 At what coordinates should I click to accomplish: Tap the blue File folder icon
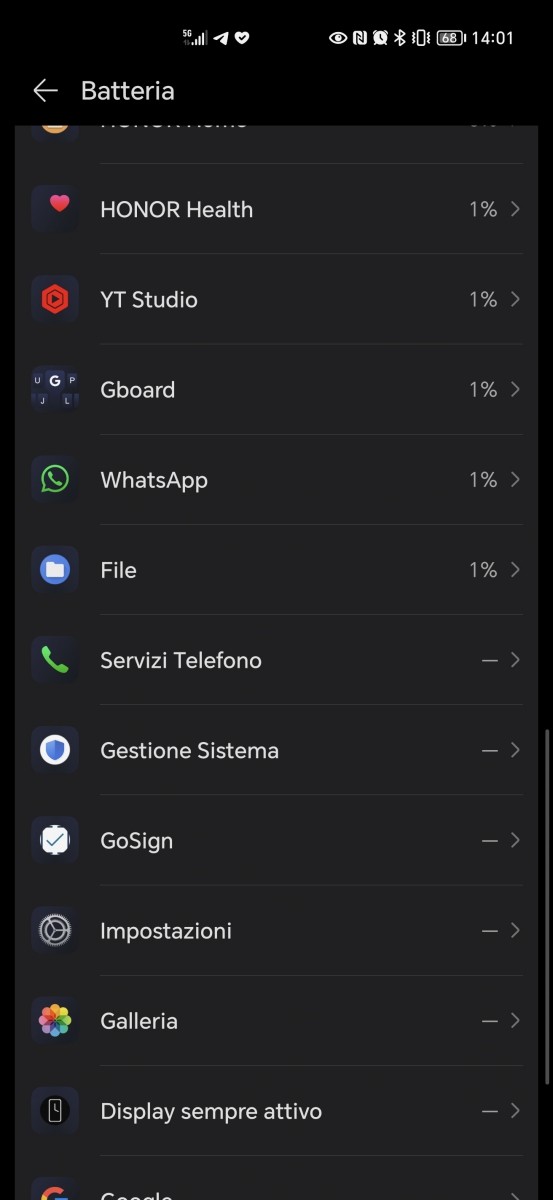(55, 569)
